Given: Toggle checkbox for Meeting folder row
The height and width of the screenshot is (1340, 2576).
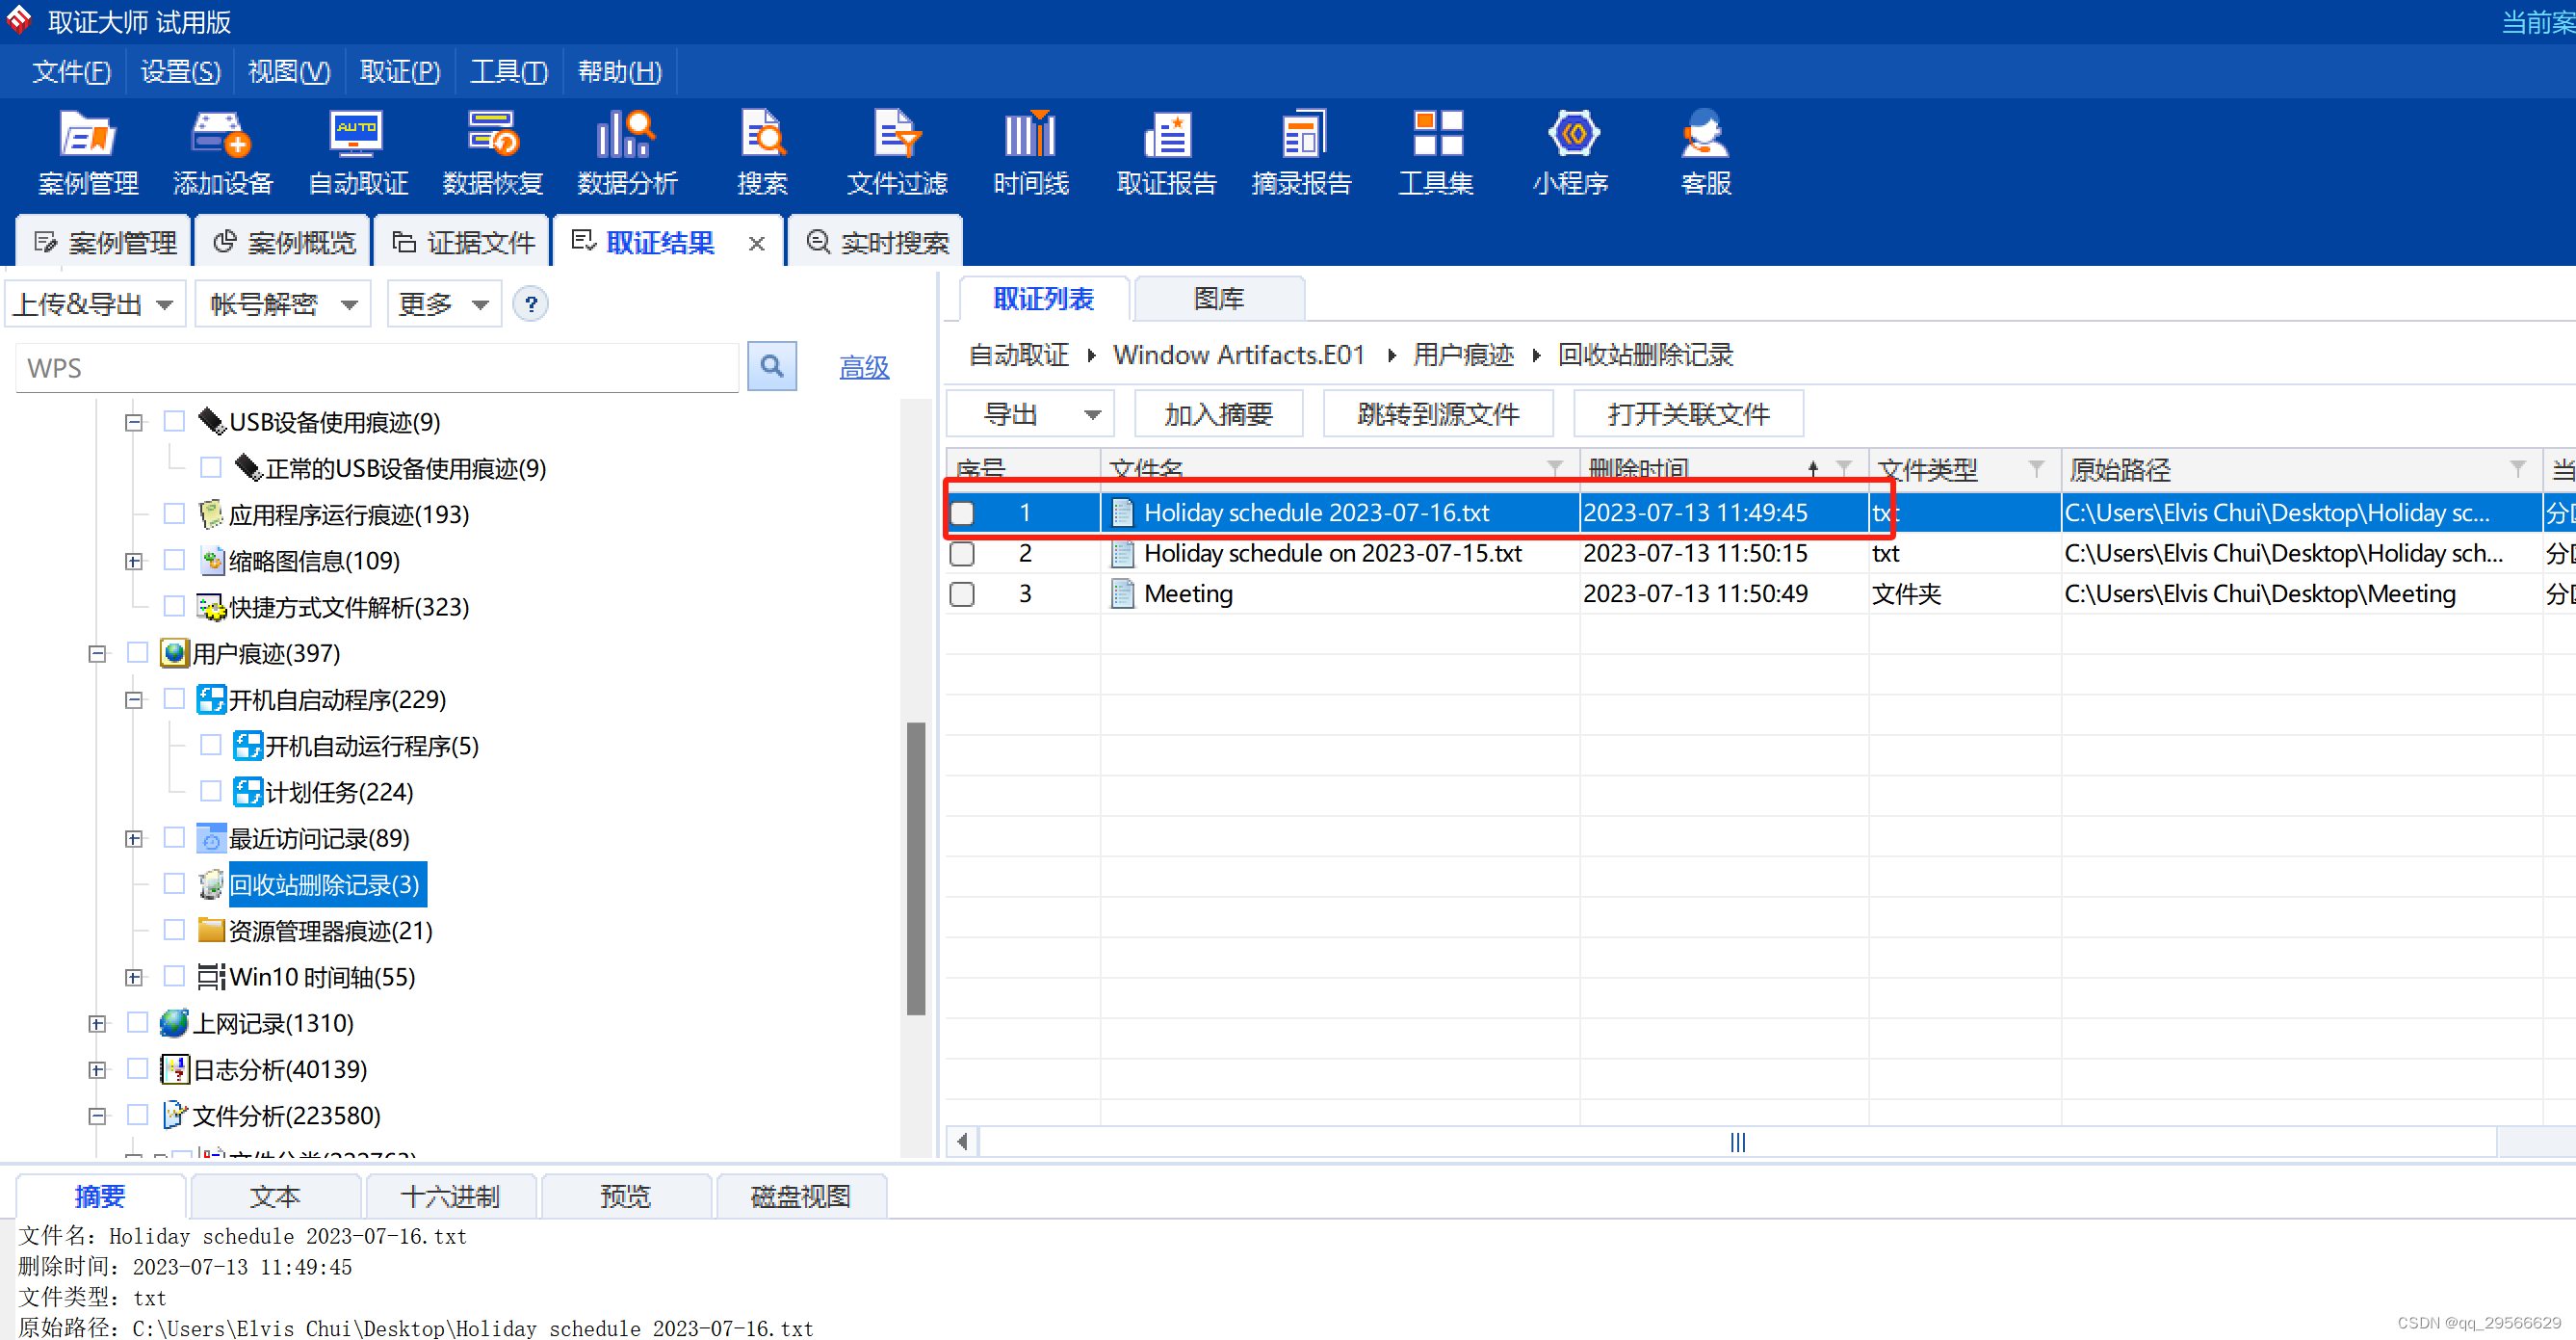Looking at the screenshot, I should (961, 593).
